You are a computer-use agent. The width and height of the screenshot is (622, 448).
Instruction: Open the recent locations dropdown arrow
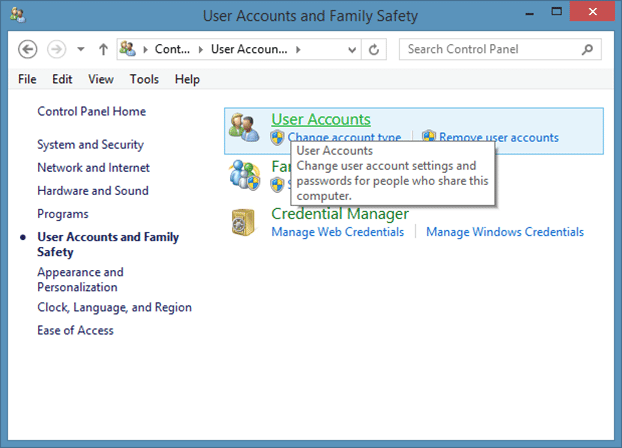point(81,50)
